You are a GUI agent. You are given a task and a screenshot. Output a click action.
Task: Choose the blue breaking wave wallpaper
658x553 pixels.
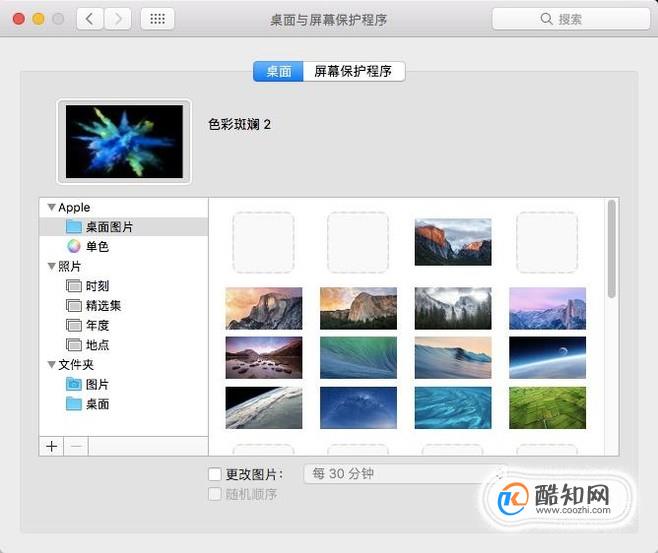pos(453,358)
